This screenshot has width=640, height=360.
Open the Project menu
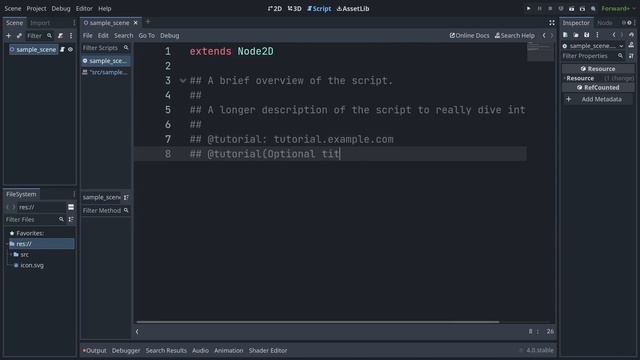36,9
